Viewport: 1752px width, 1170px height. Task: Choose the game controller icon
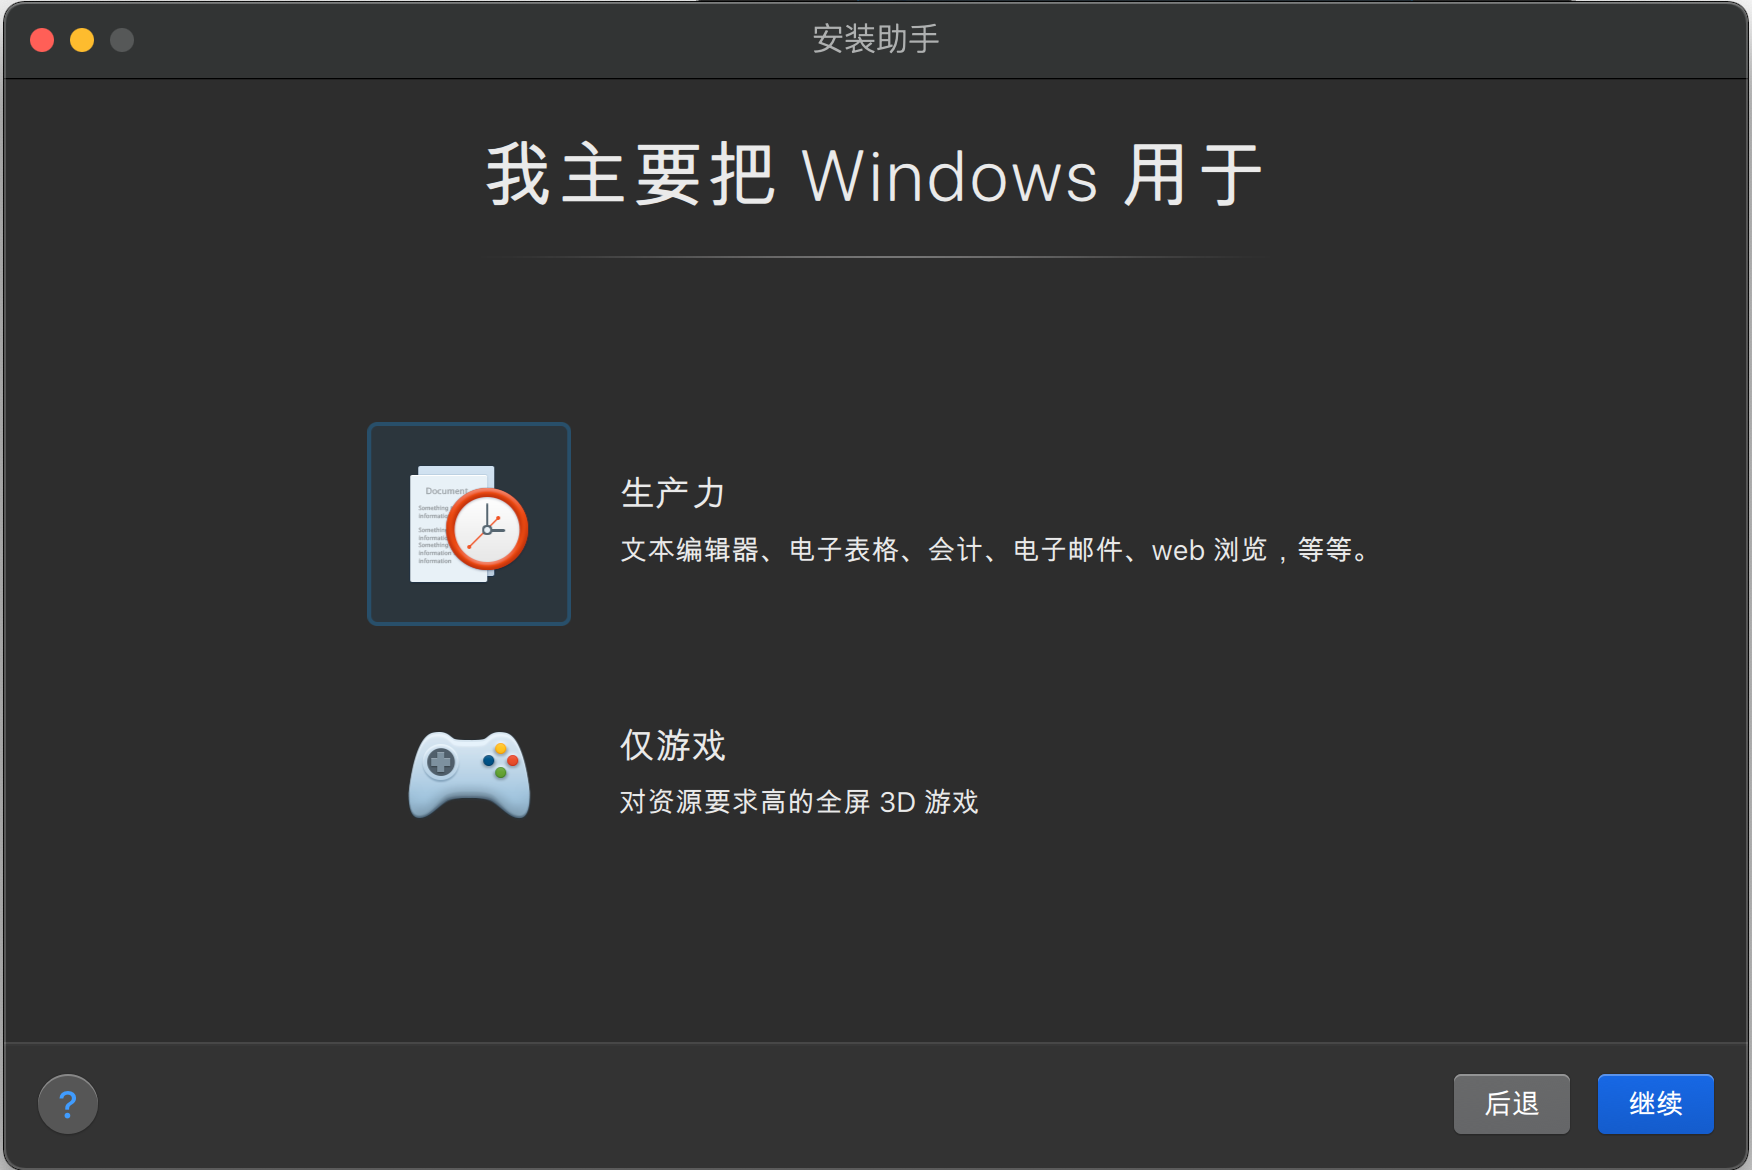point(469,775)
